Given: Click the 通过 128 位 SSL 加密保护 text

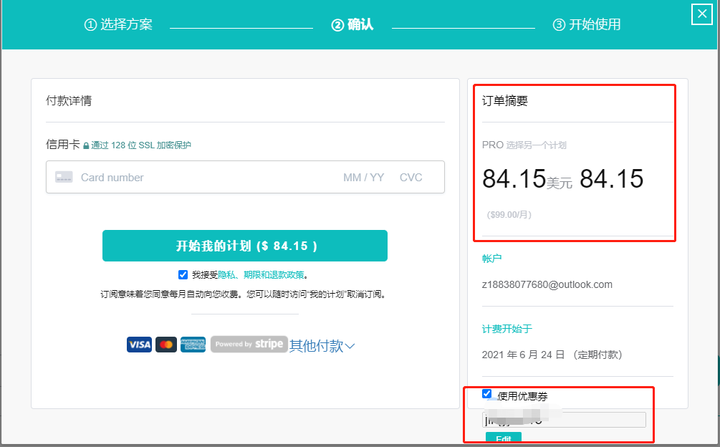Looking at the screenshot, I should click(x=141, y=145).
